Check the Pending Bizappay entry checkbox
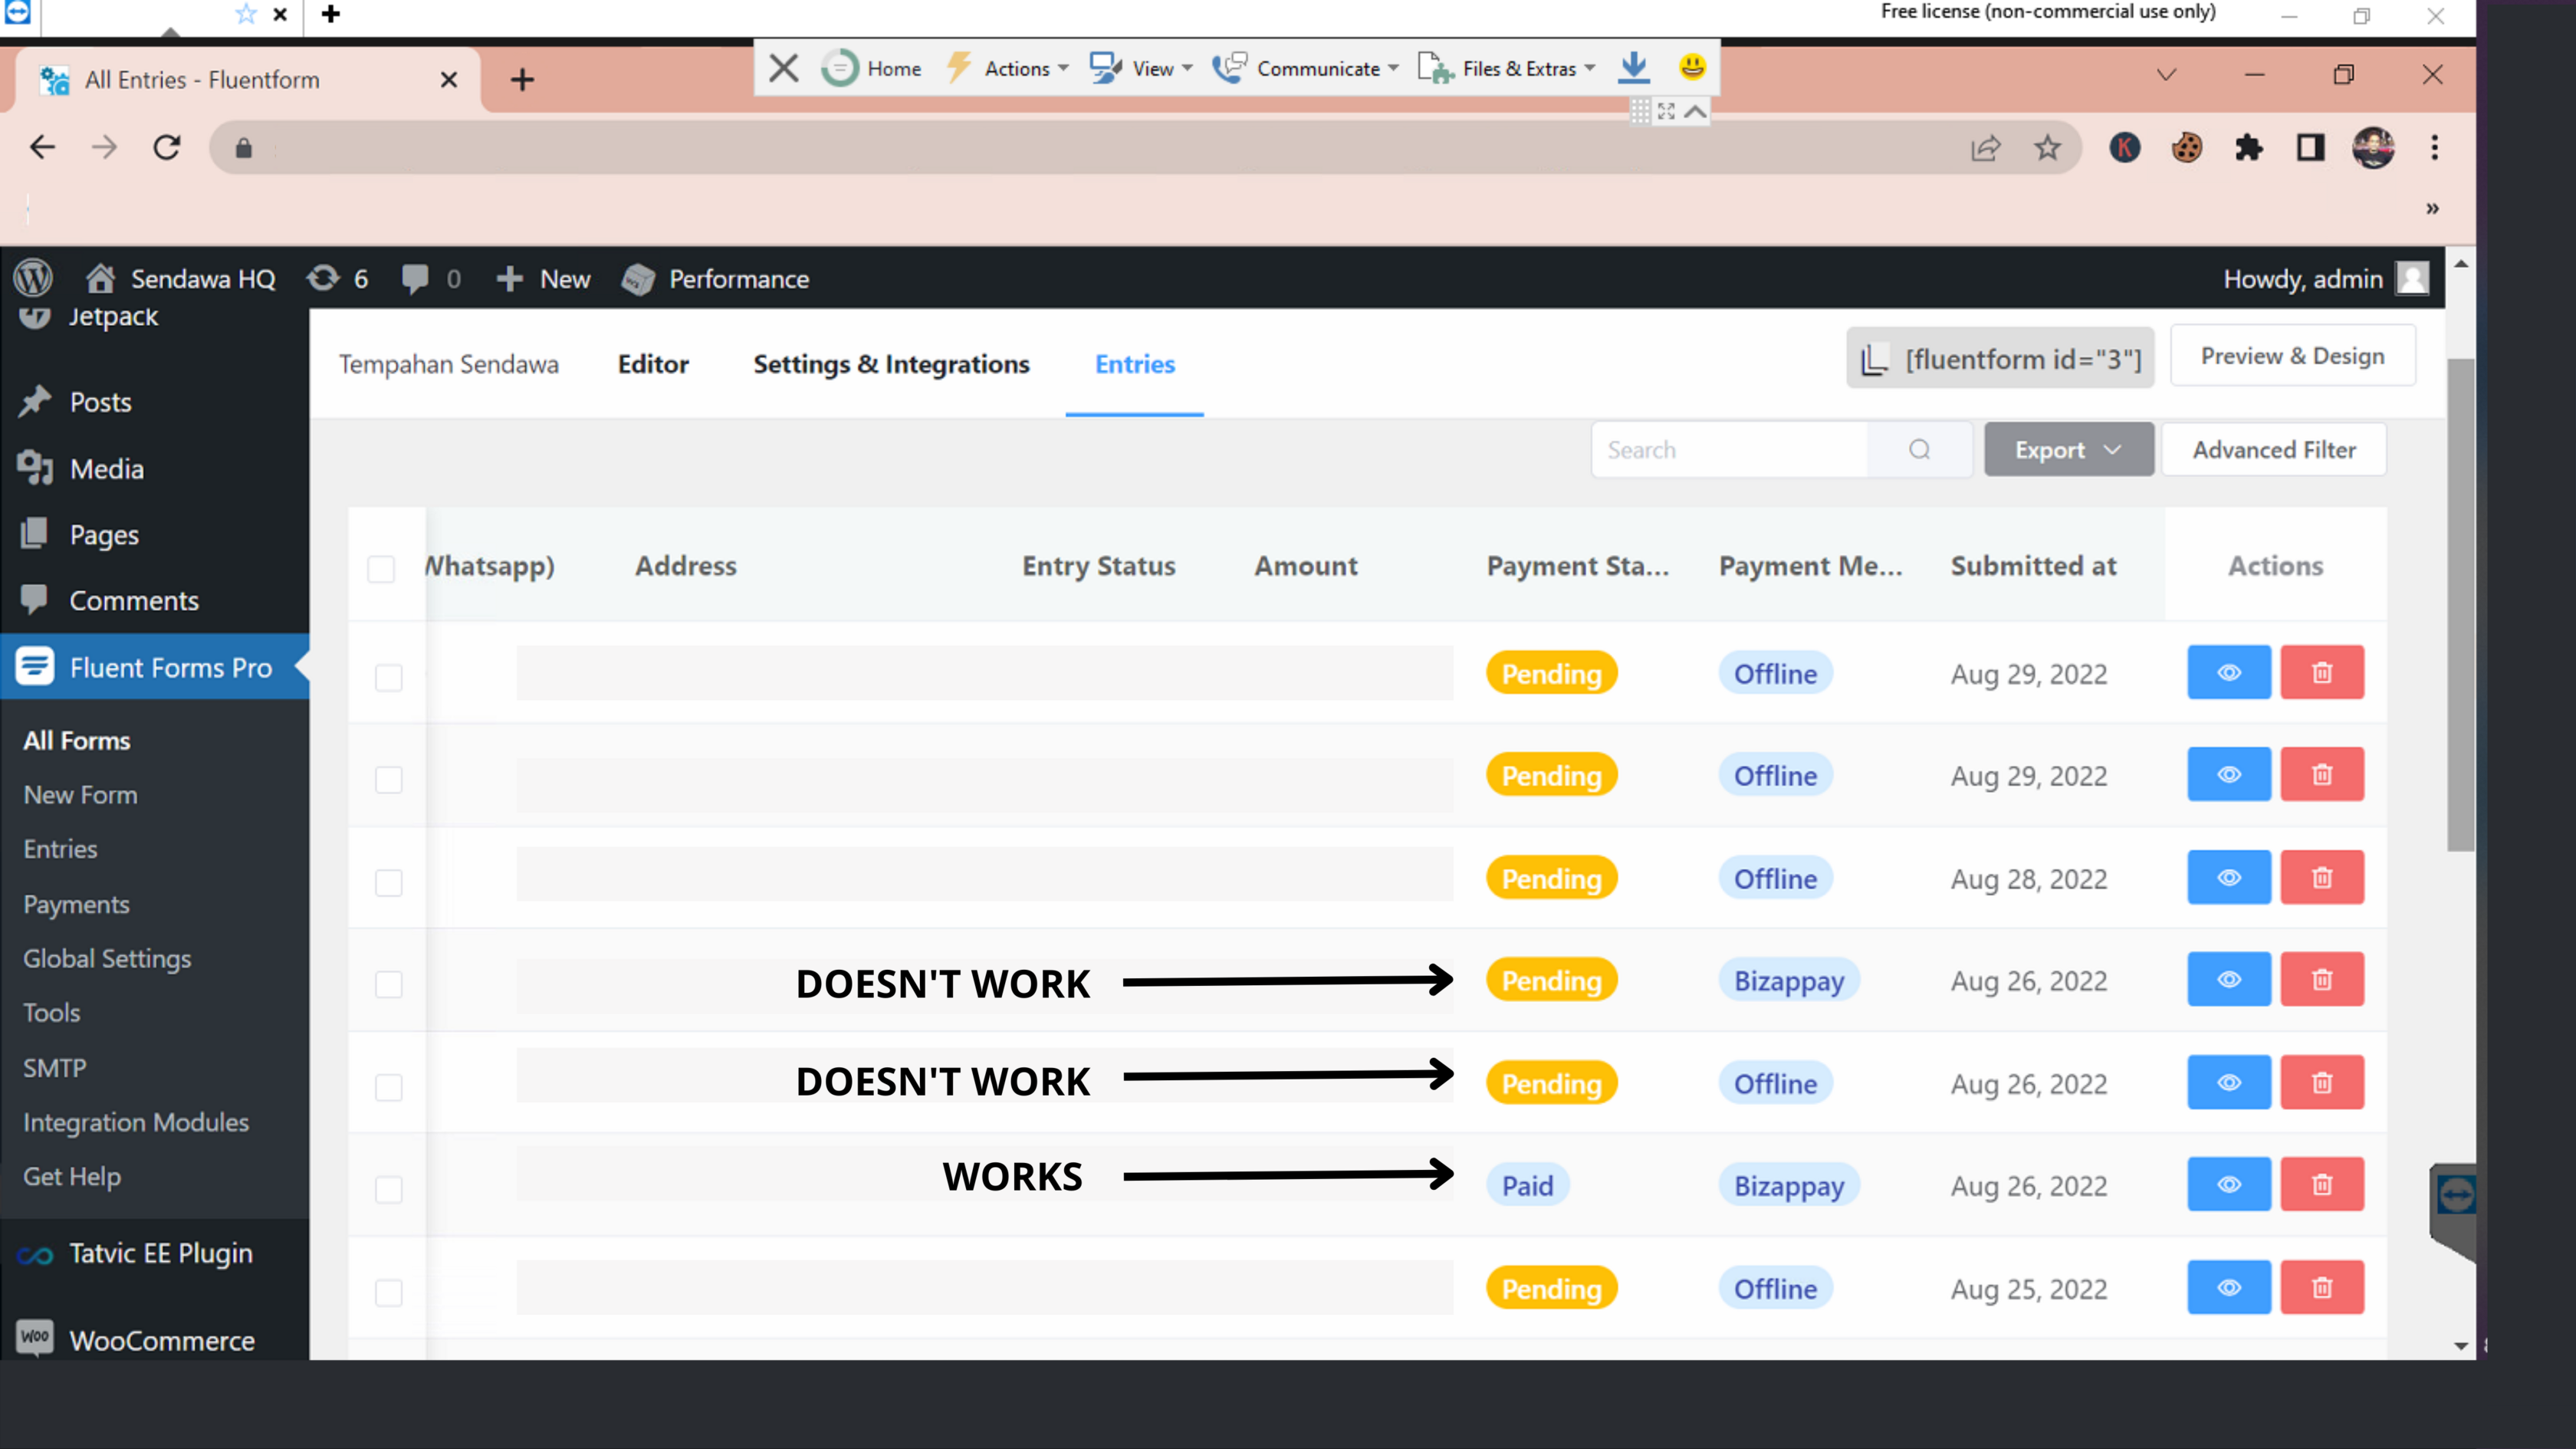Image resolution: width=2576 pixels, height=1449 pixels. (389, 985)
